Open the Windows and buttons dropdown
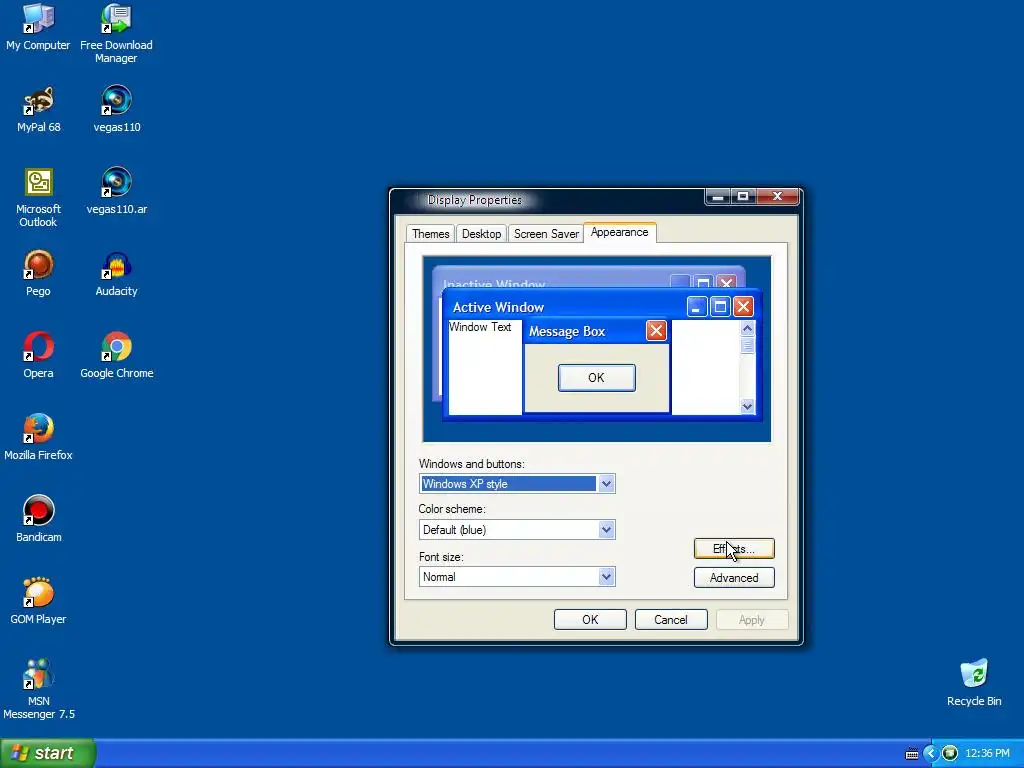1024x768 pixels. (606, 484)
